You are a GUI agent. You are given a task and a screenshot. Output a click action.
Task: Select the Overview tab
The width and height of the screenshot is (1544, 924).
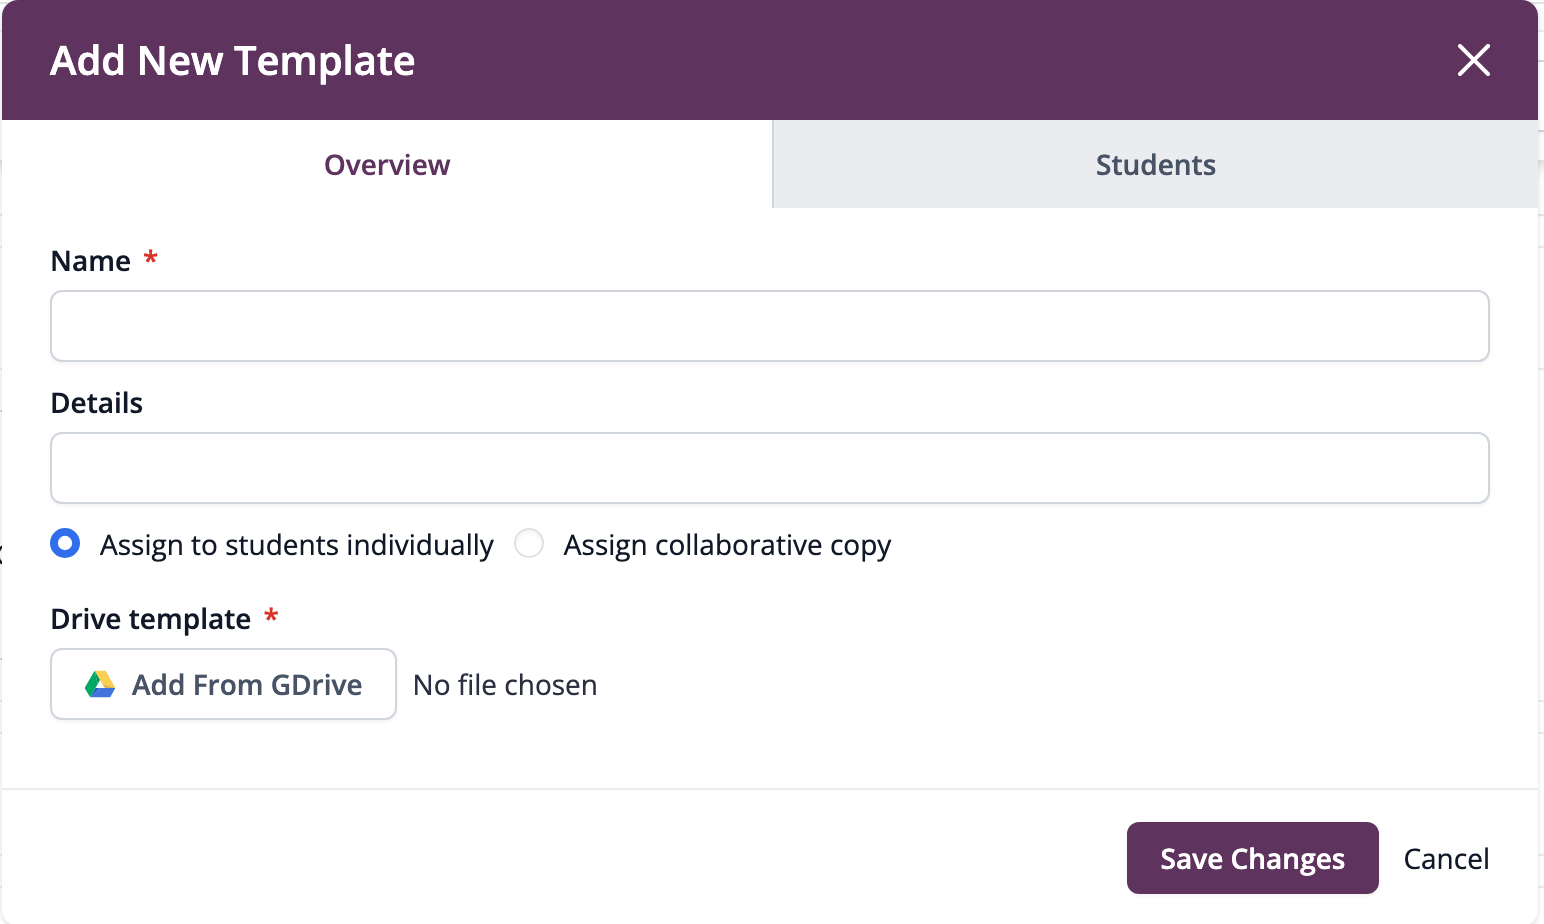(x=387, y=164)
